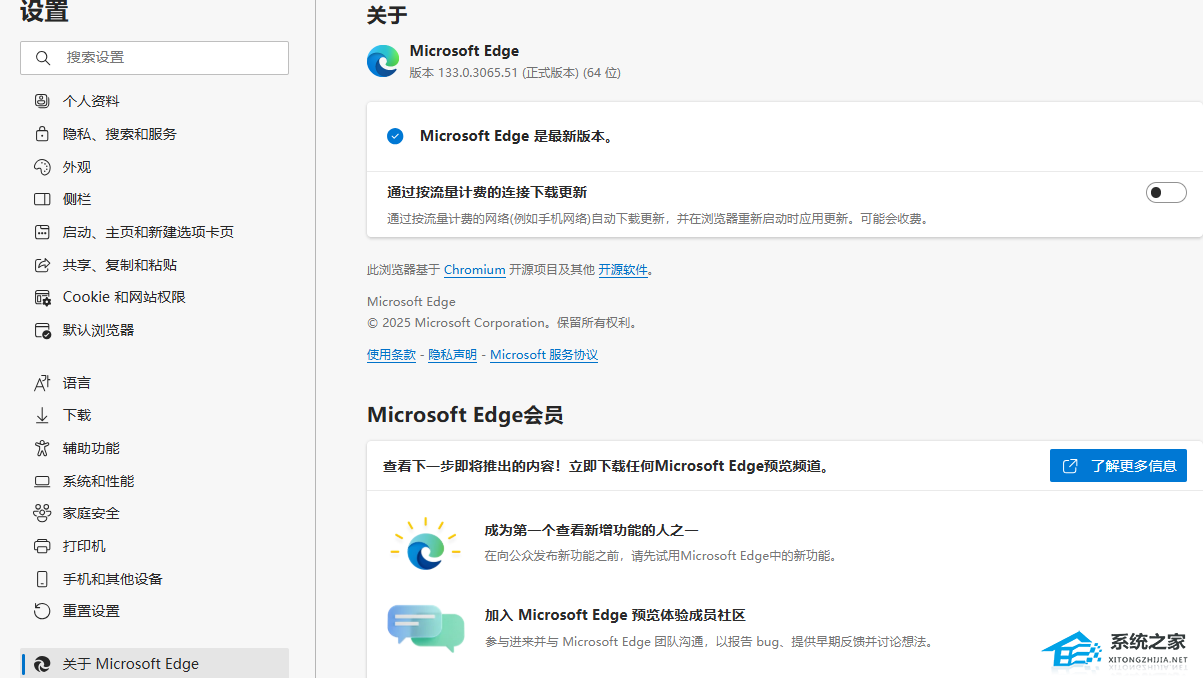Open the Chromium project link
Image resolution: width=1203 pixels, height=678 pixels.
coord(474,269)
